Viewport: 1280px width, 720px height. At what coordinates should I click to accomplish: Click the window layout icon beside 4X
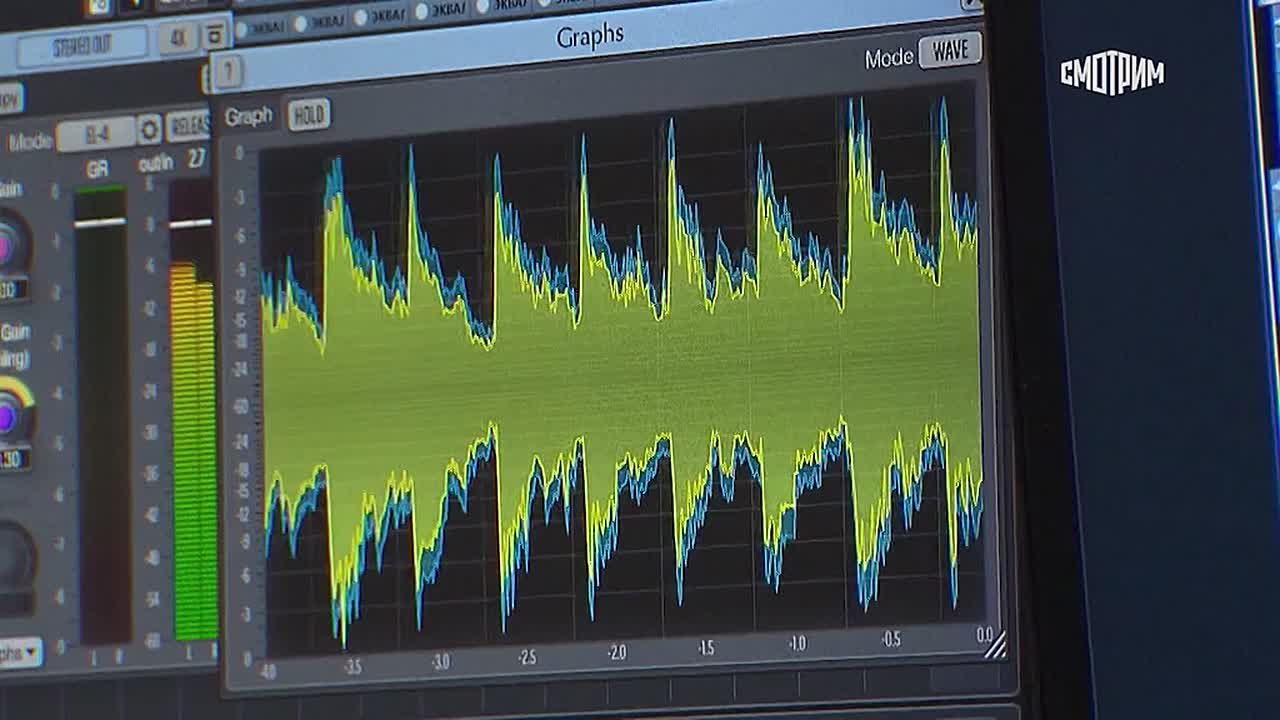pyautogui.click(x=214, y=36)
